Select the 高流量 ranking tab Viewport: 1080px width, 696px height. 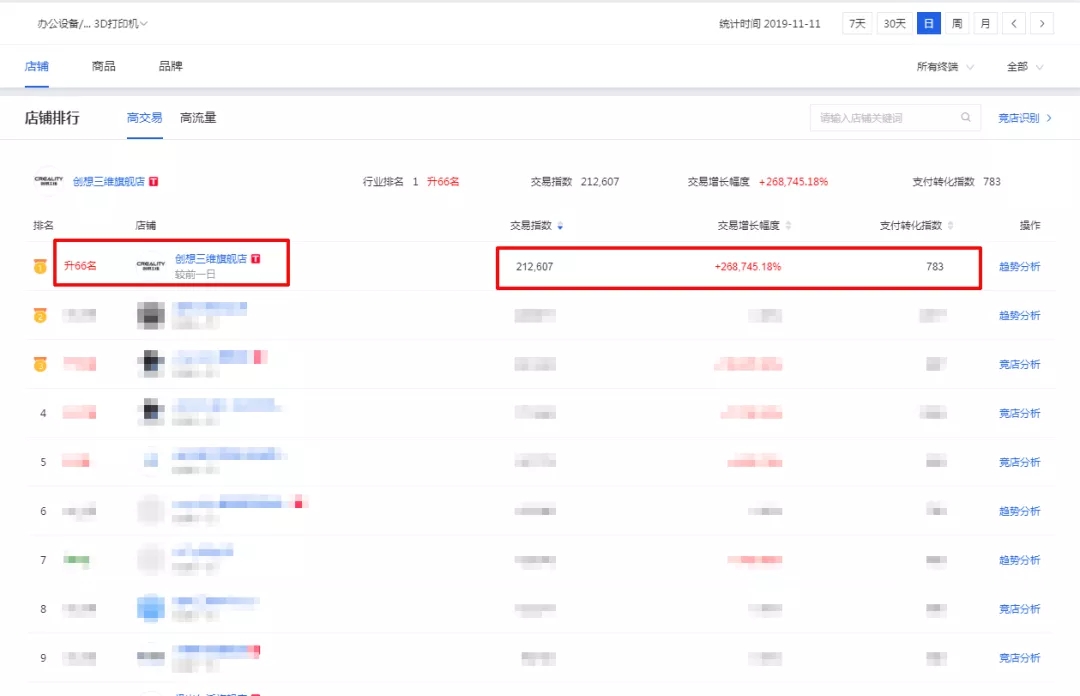coord(198,118)
